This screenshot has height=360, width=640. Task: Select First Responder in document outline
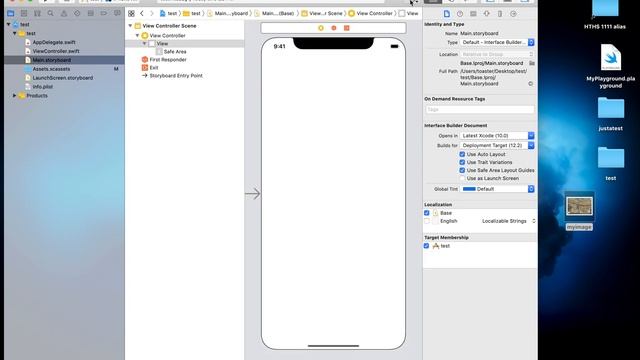[x=168, y=60]
